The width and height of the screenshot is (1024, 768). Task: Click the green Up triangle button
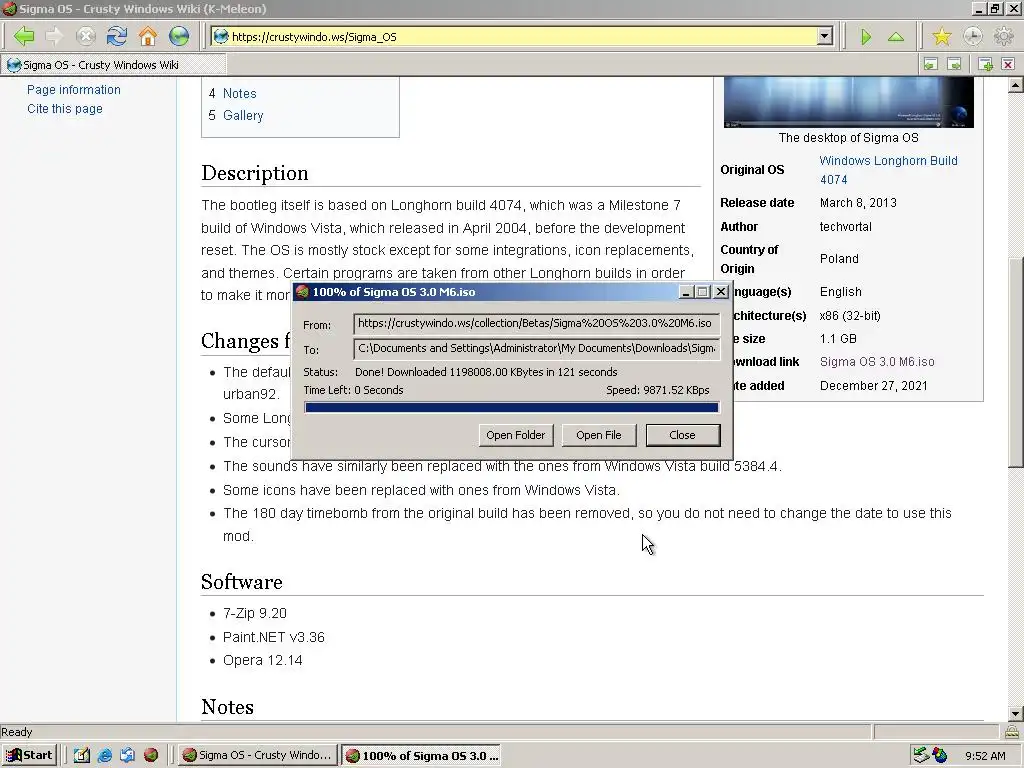tap(896, 37)
